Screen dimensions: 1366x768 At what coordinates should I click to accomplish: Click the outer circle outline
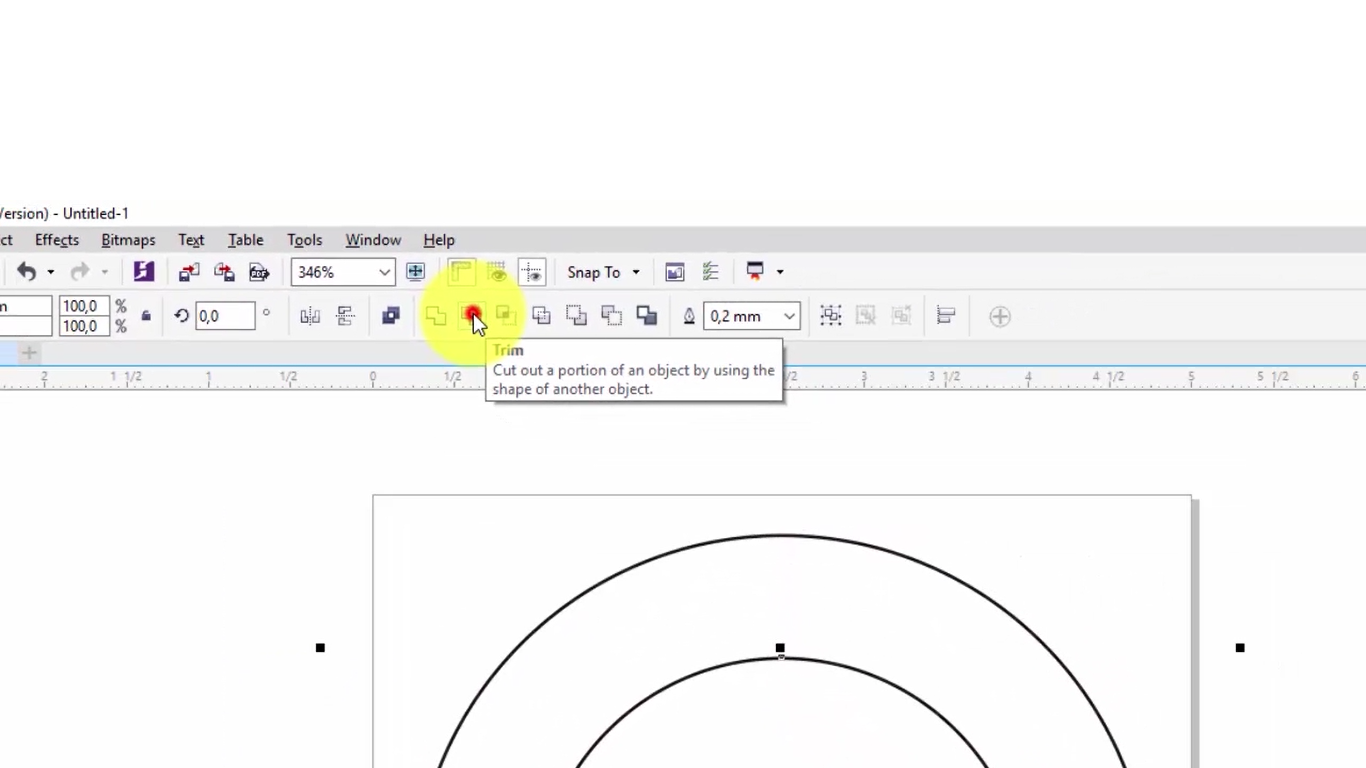coord(782,536)
